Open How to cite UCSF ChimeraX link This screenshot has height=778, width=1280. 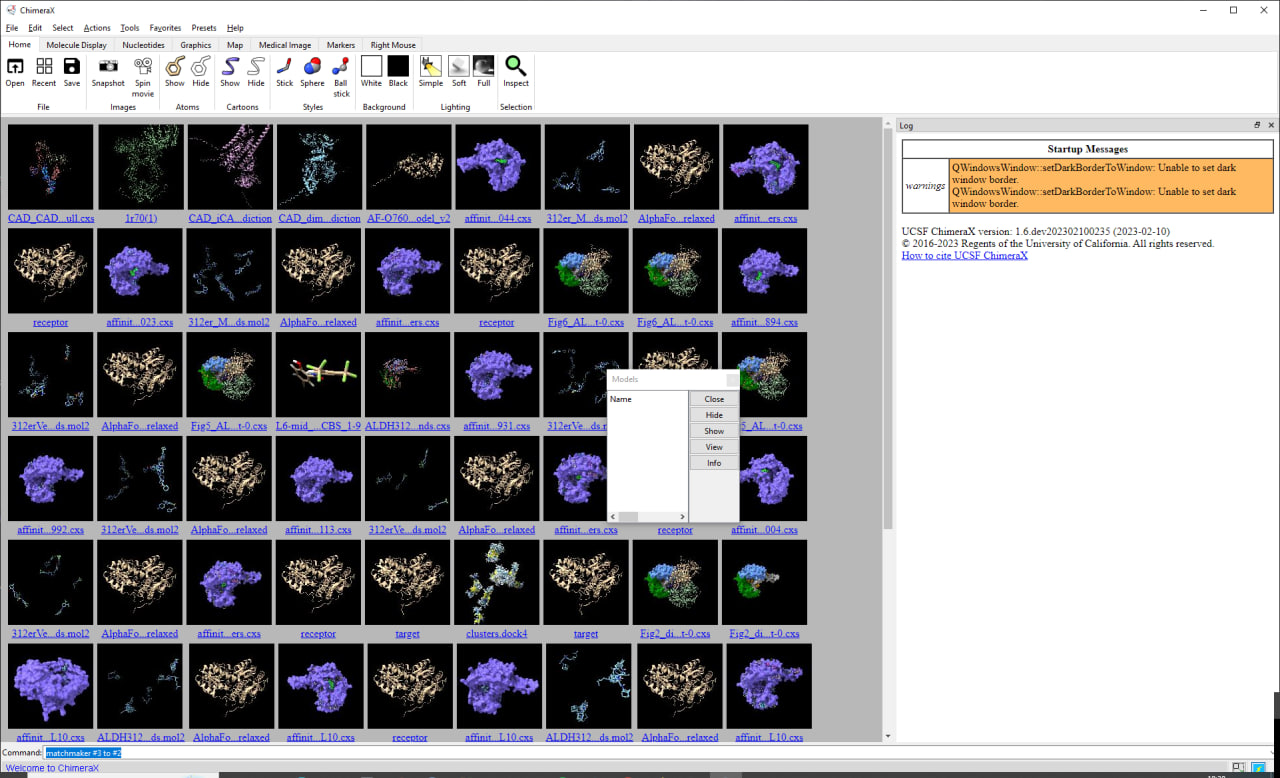(x=964, y=256)
